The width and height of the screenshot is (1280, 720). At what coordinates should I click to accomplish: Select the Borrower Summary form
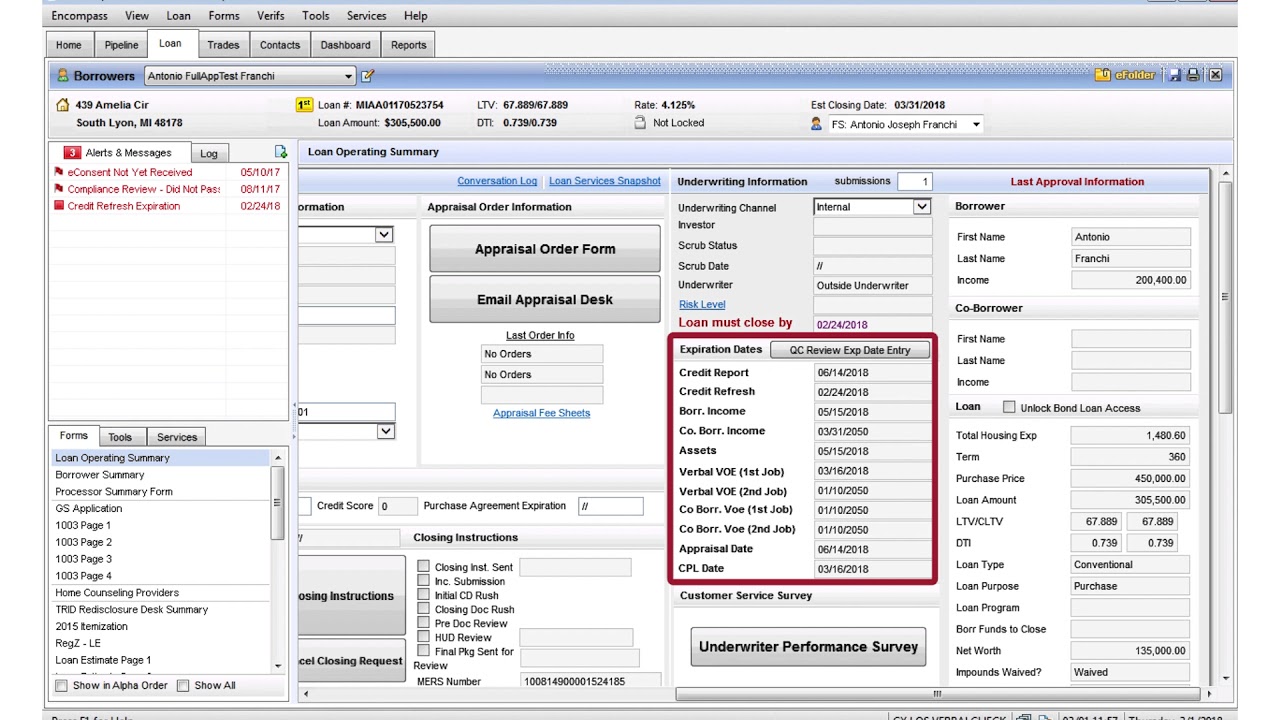[99, 475]
